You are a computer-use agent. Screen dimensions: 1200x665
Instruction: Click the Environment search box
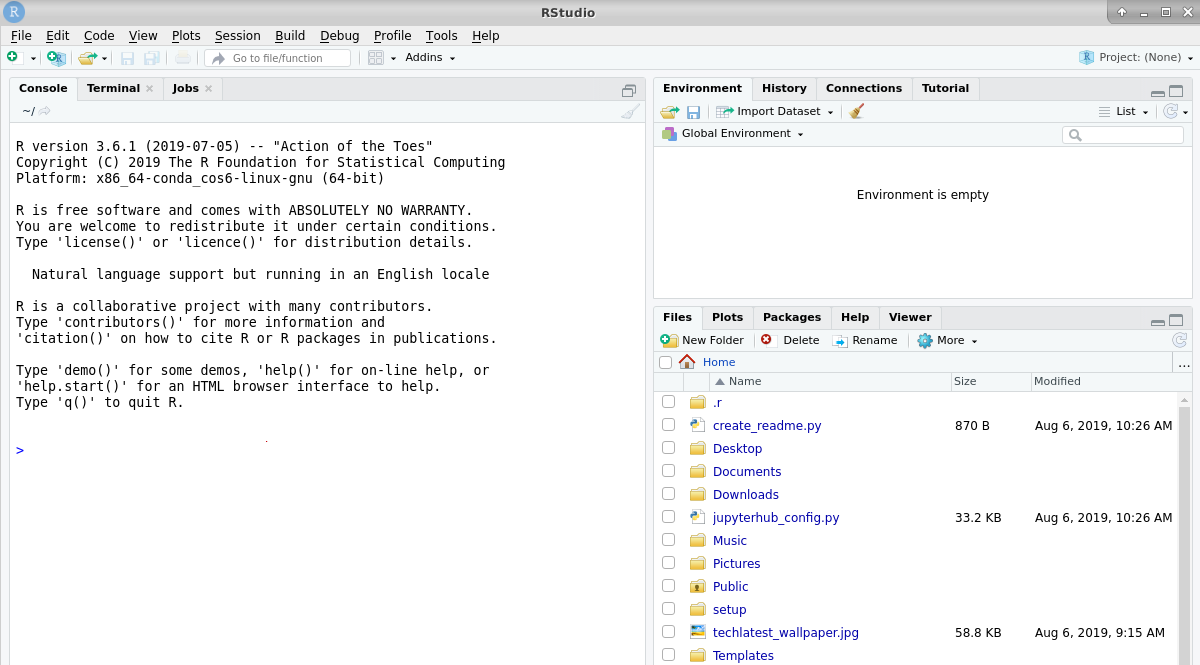1123,135
